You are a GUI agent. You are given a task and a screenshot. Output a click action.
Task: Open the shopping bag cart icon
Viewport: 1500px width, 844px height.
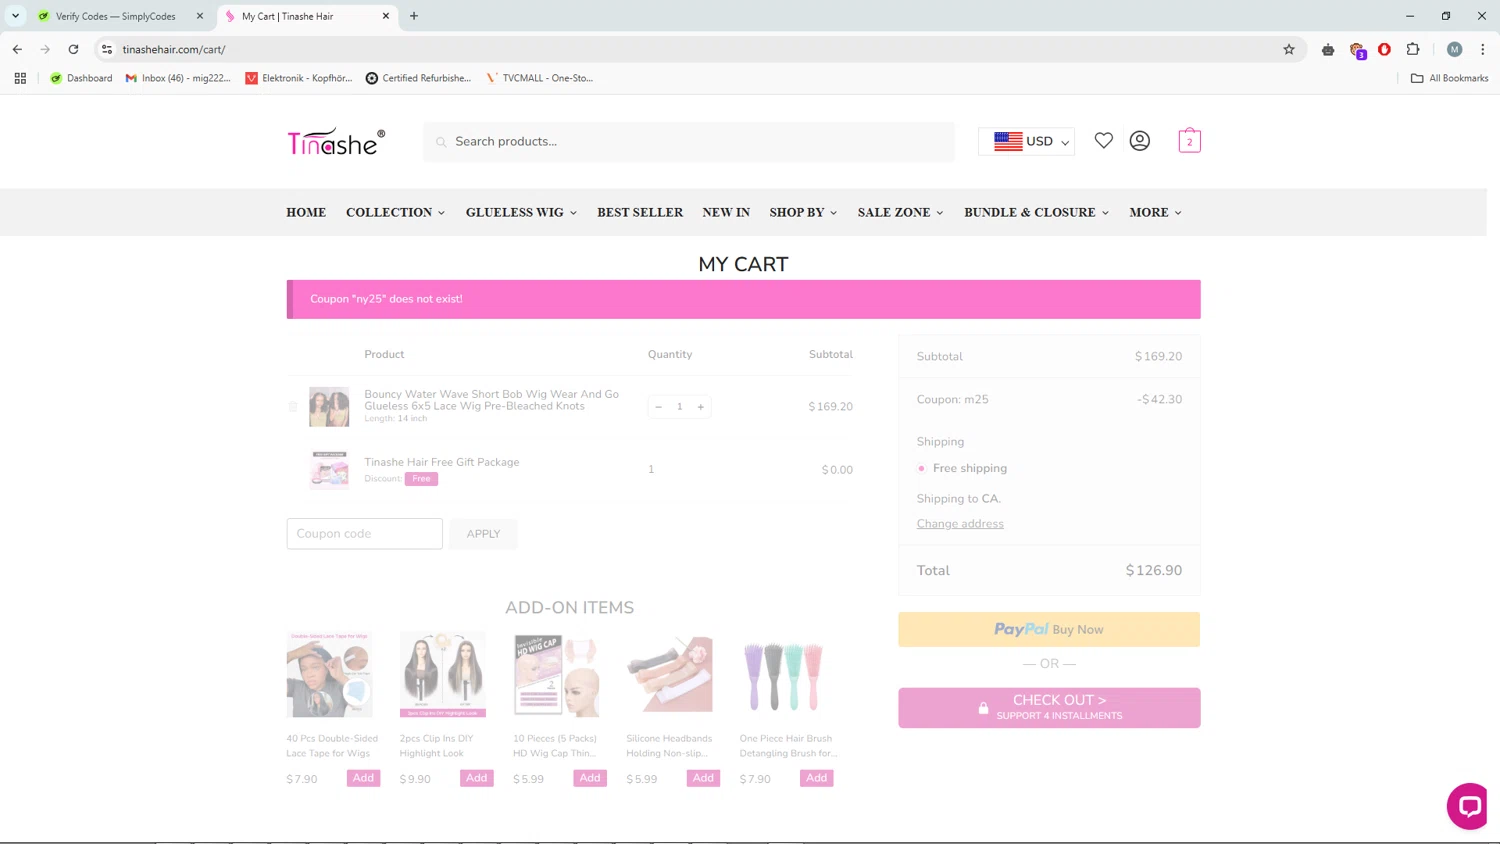click(x=1189, y=141)
